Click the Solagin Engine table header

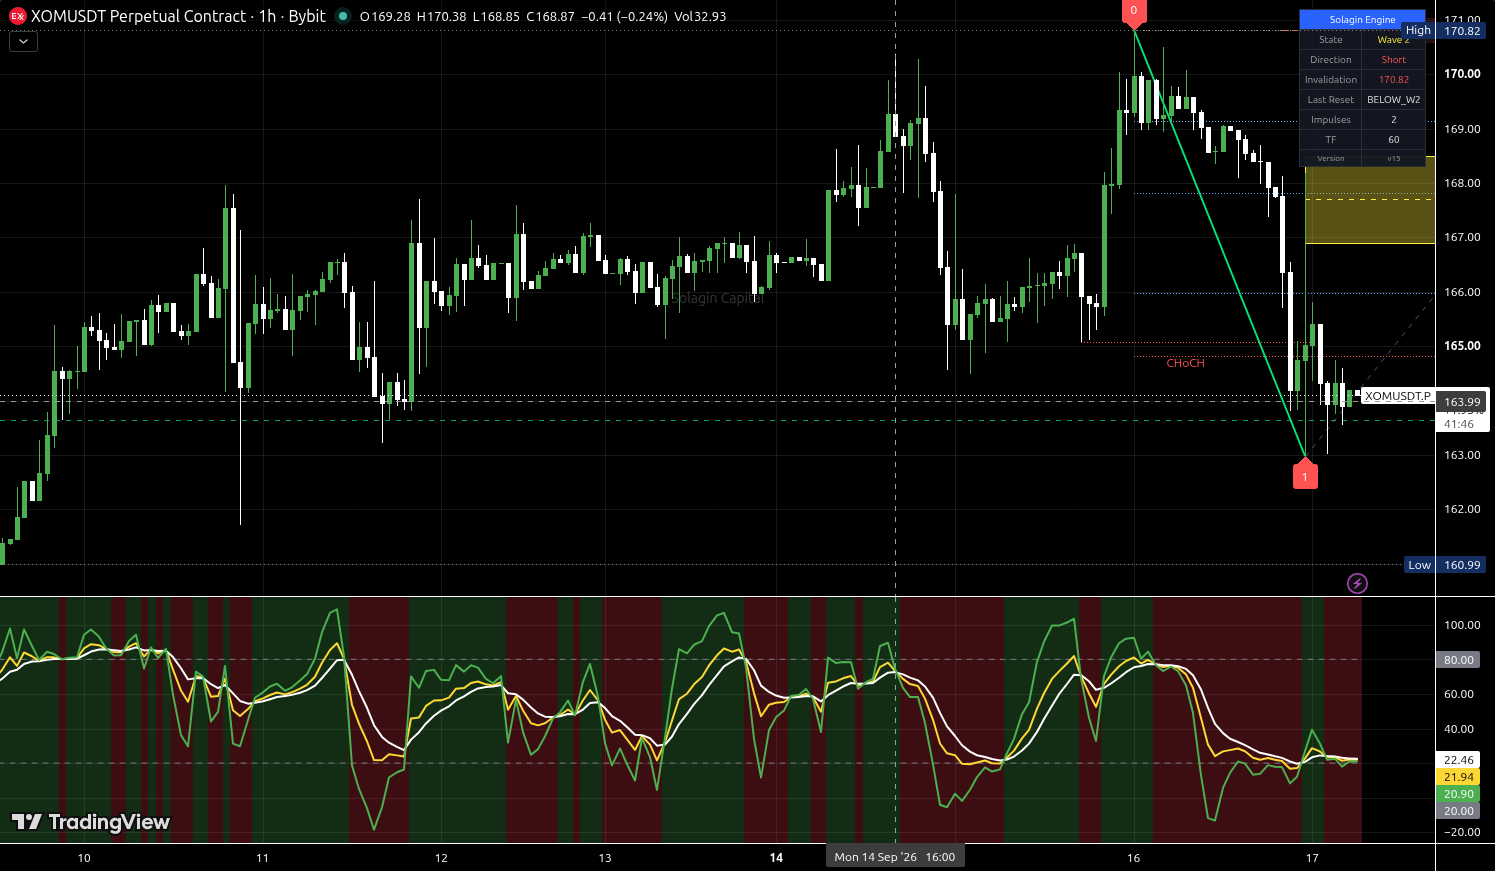pyautogui.click(x=1362, y=19)
